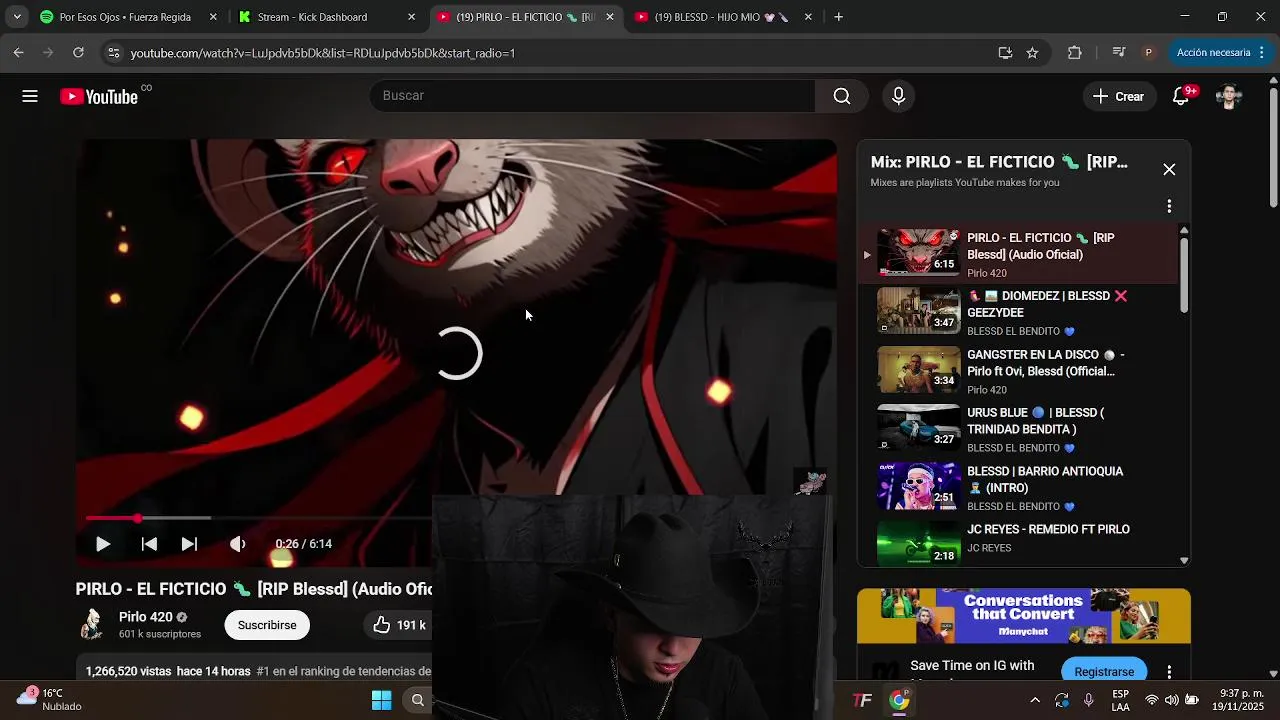Expand the tab search dropdown
The height and width of the screenshot is (720, 1280).
tap(17, 17)
